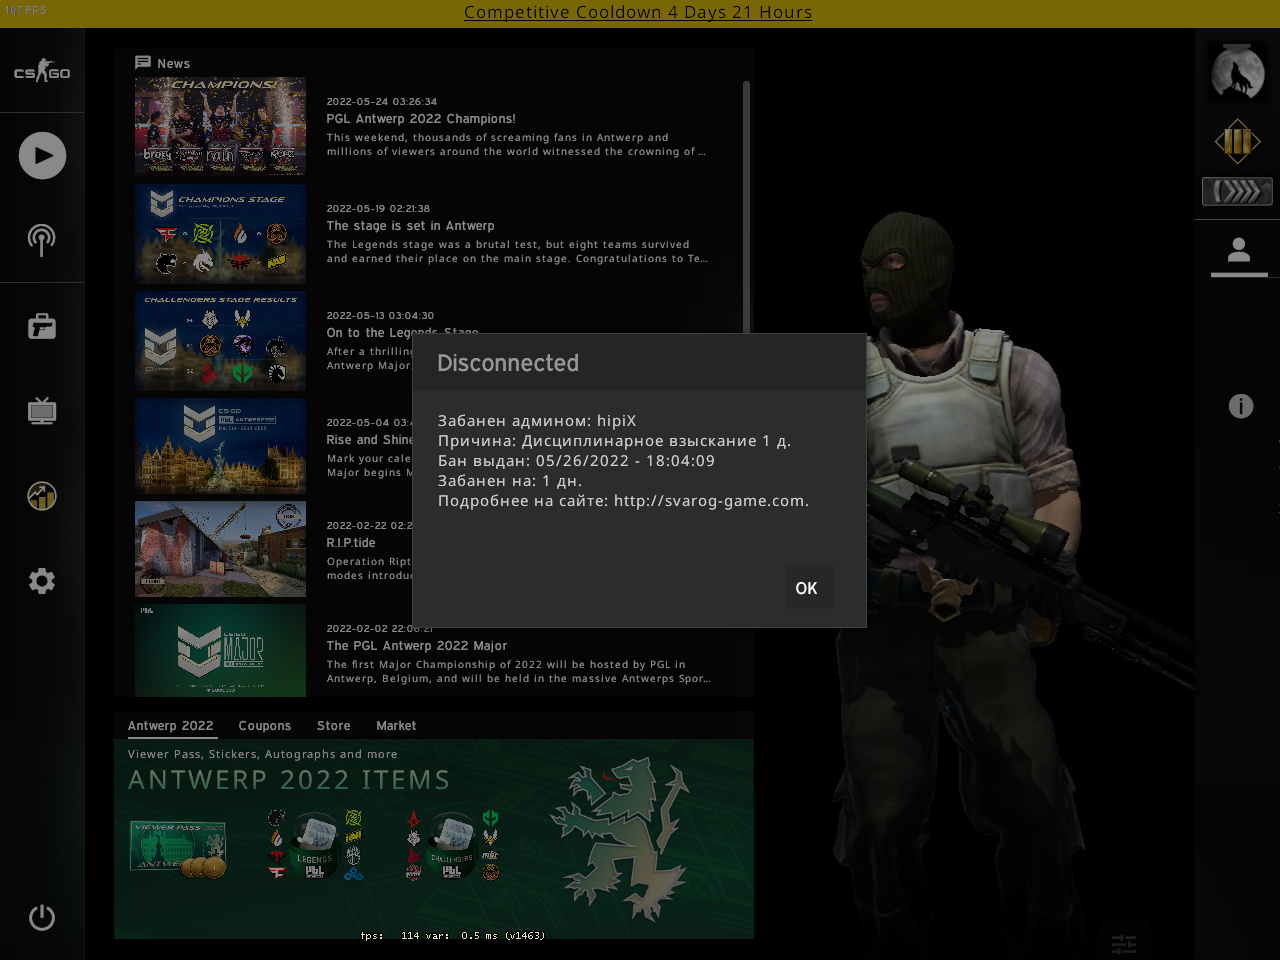Open 'PGL Antwerp 2022 Champions!' headline
Screen dimensions: 1280x960
pos(421,119)
